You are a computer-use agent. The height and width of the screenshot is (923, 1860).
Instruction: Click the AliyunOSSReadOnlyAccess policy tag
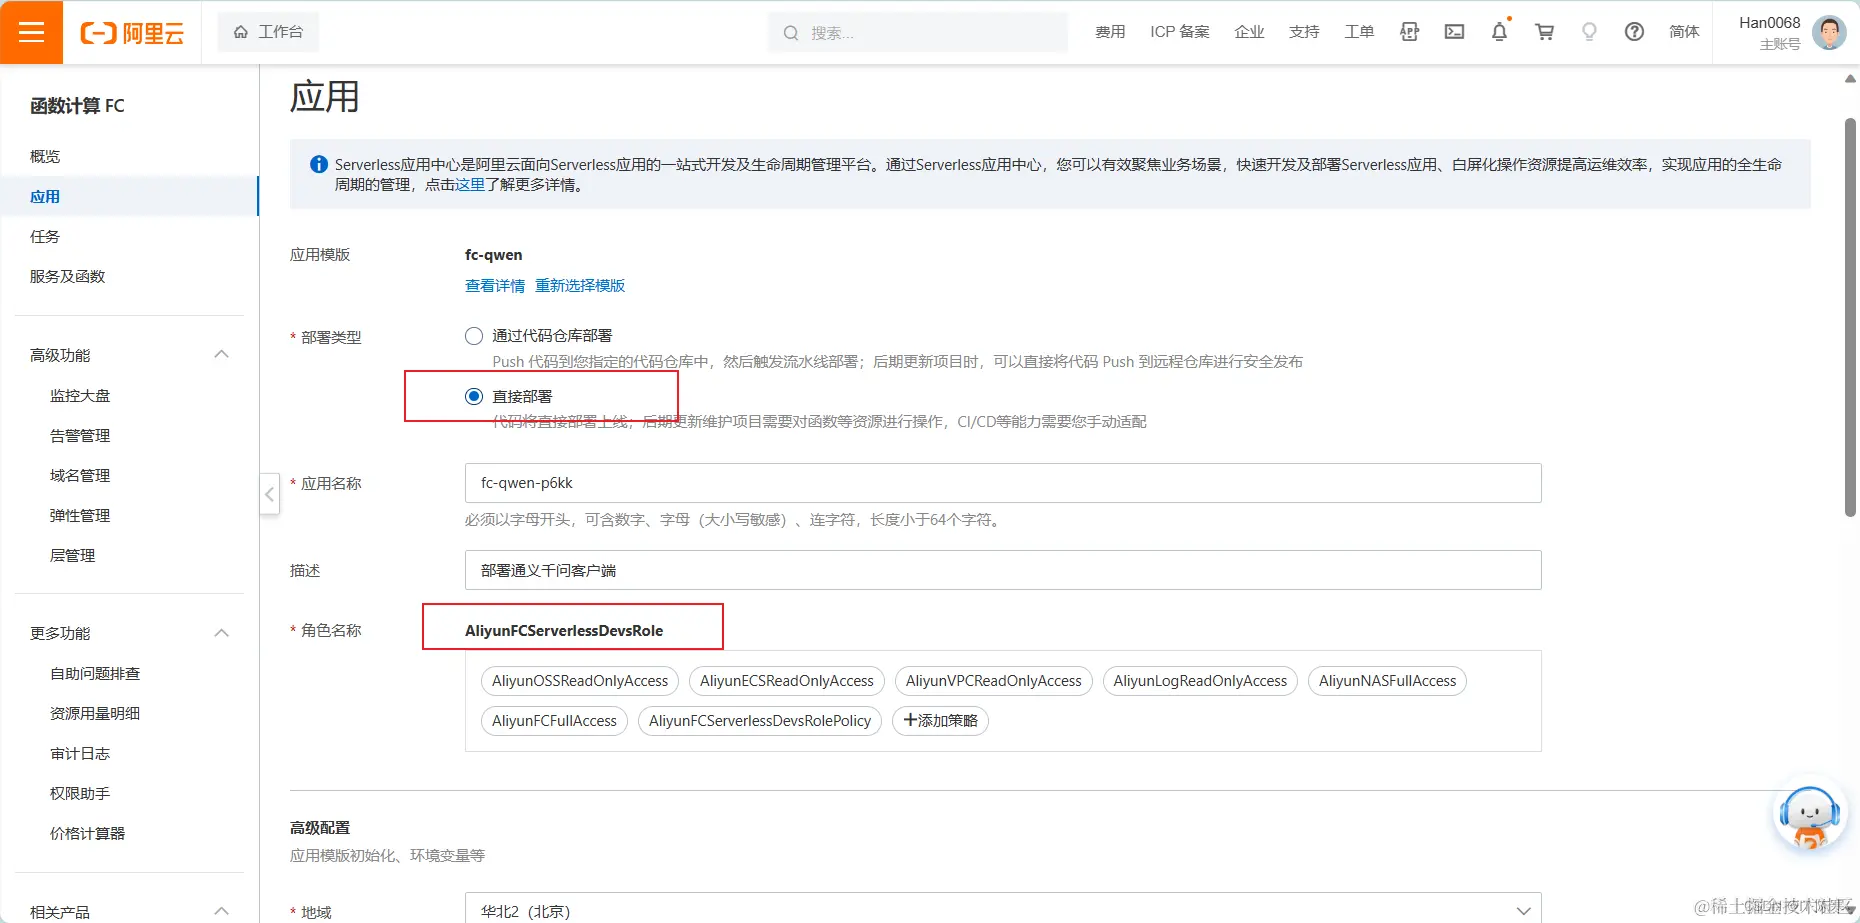(580, 681)
